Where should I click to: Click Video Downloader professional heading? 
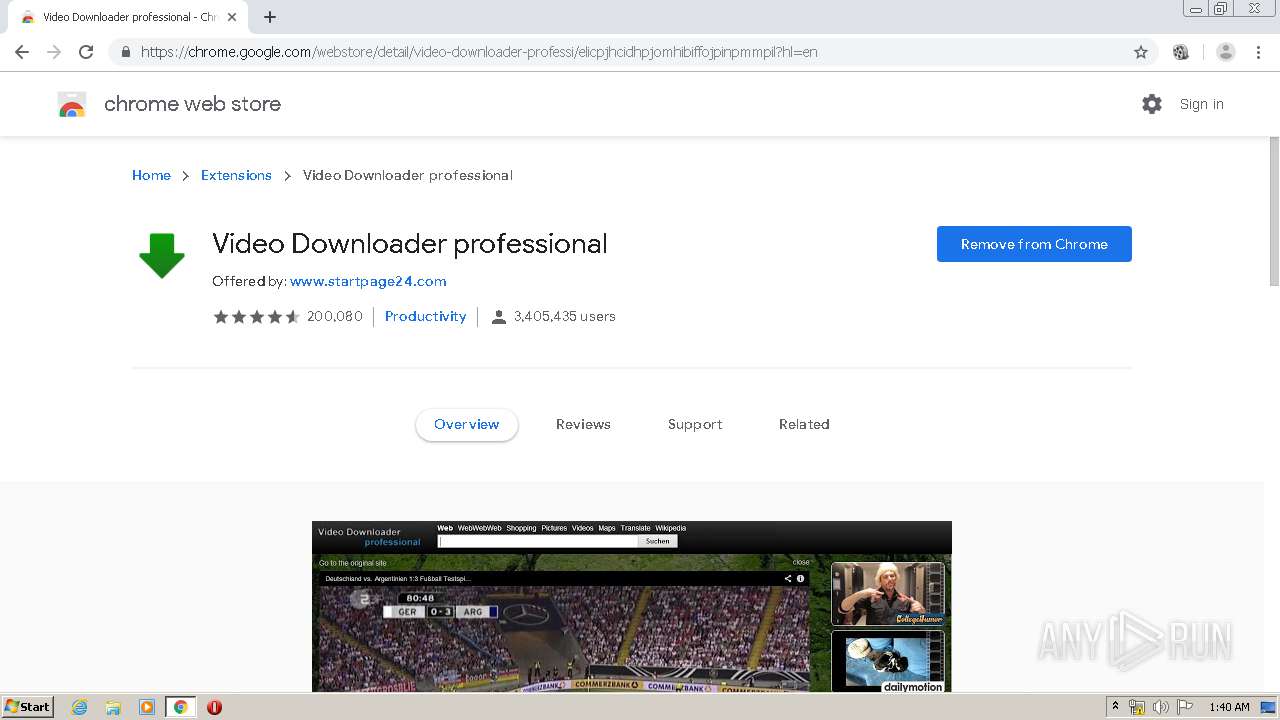pyautogui.click(x=410, y=244)
